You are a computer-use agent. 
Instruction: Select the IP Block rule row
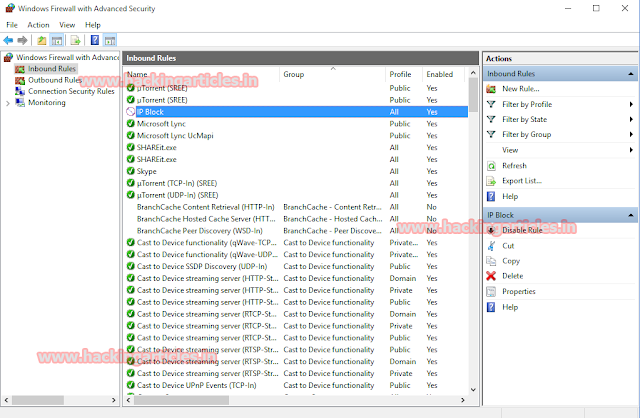[297, 112]
